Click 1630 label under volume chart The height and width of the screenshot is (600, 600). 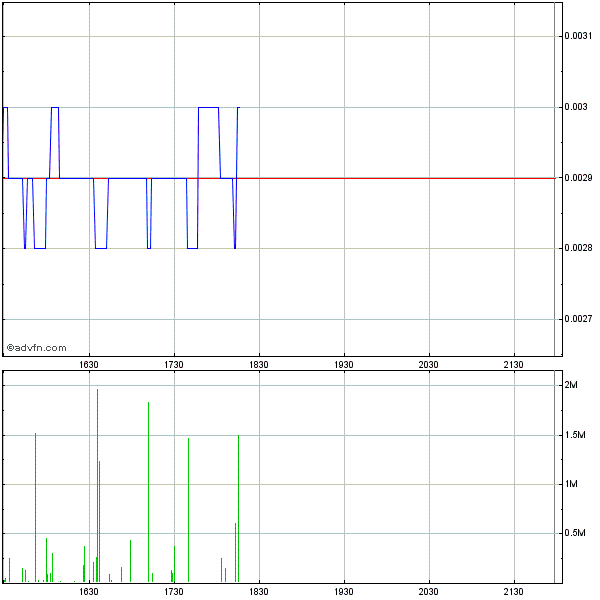pyautogui.click(x=89, y=592)
